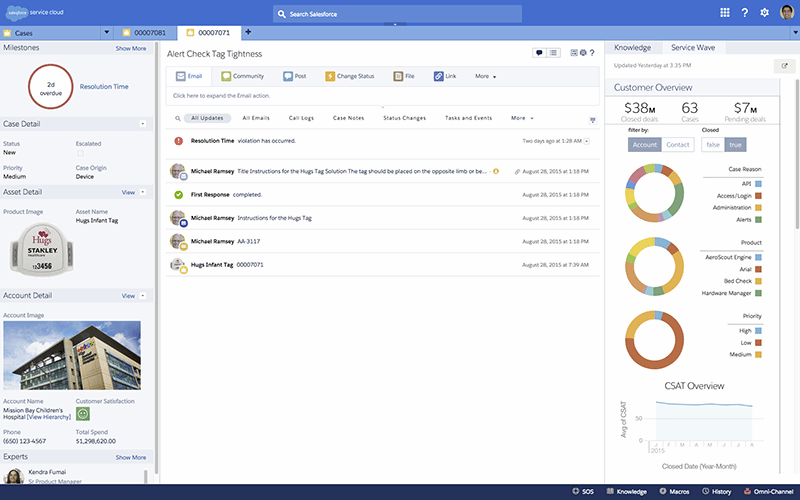Filter by Contact toggle

[x=678, y=144]
